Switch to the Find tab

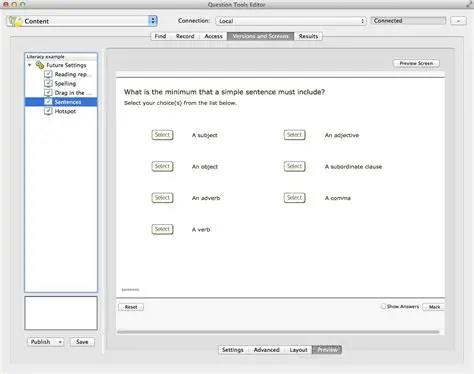pos(160,36)
